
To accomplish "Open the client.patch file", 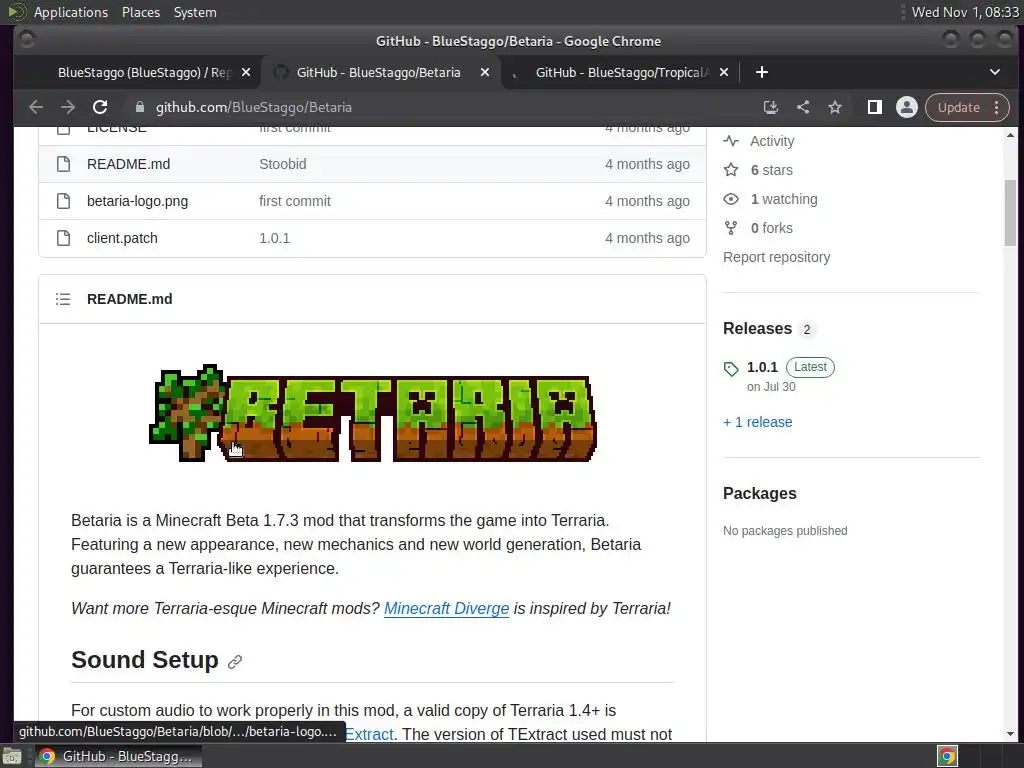I will coord(122,238).
